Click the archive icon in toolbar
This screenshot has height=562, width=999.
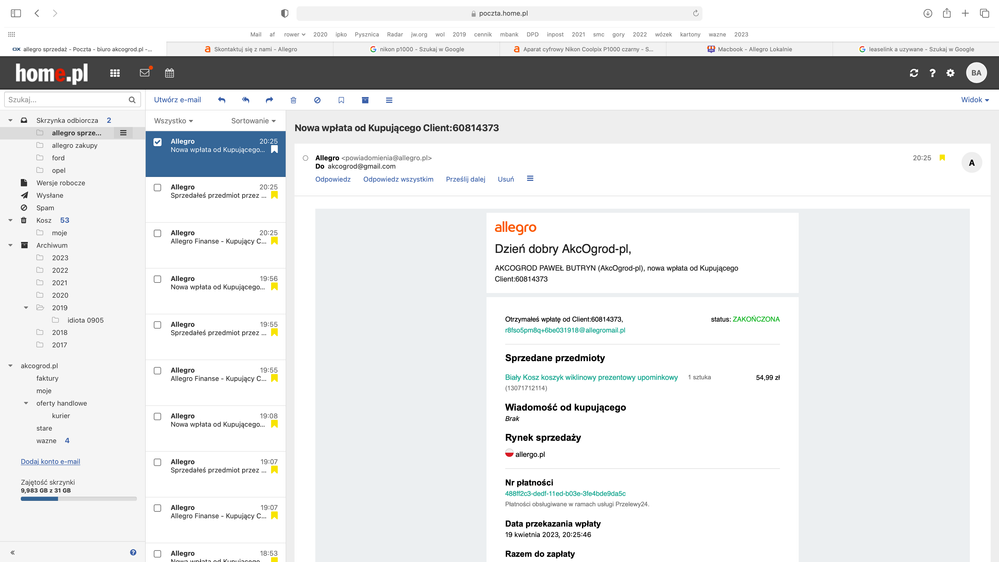(365, 100)
